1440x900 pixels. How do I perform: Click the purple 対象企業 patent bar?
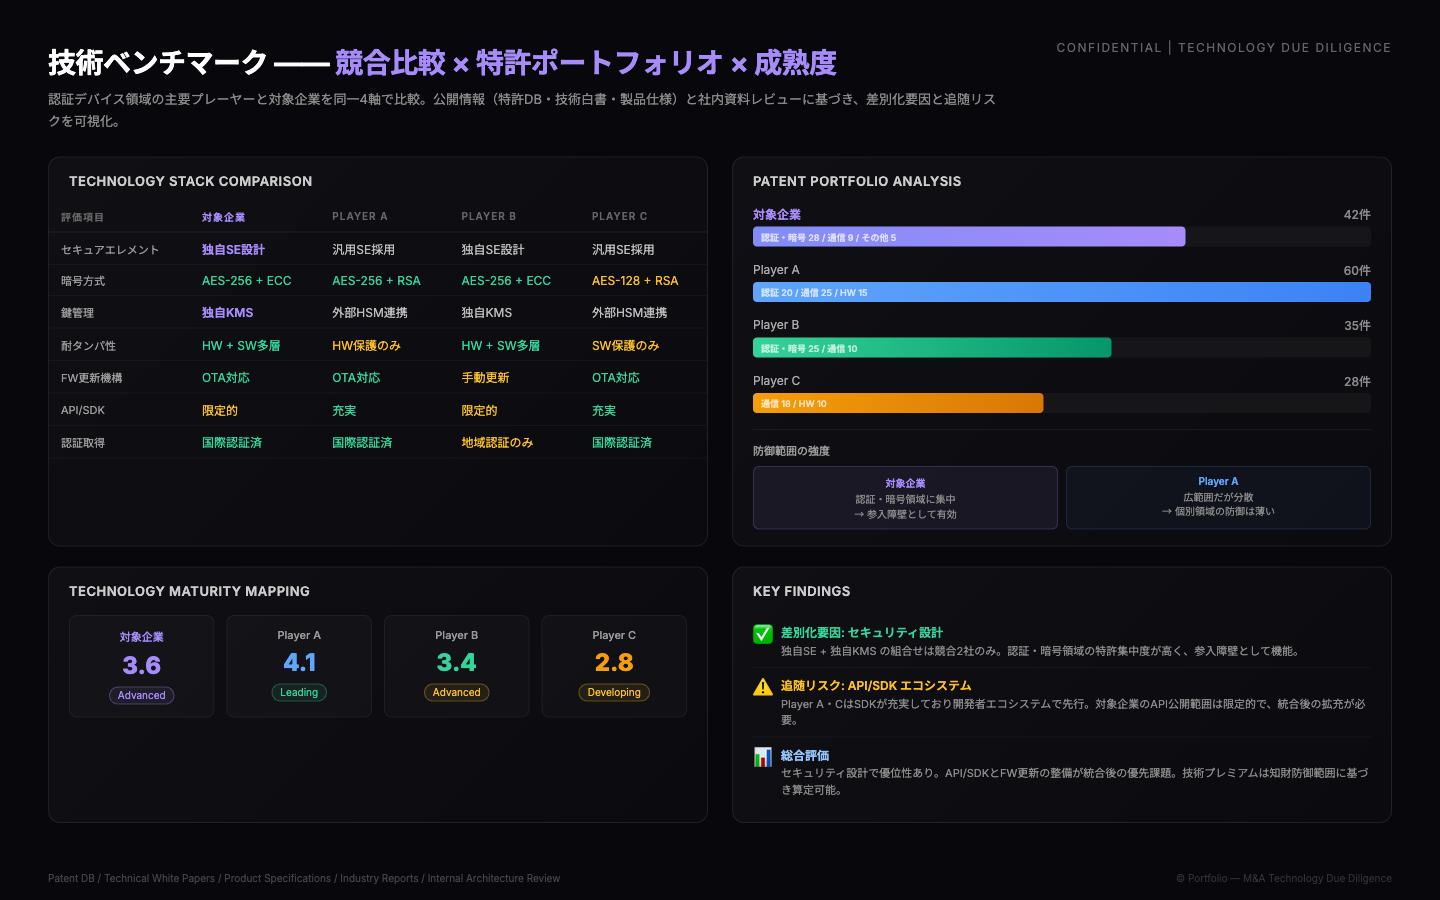point(968,237)
